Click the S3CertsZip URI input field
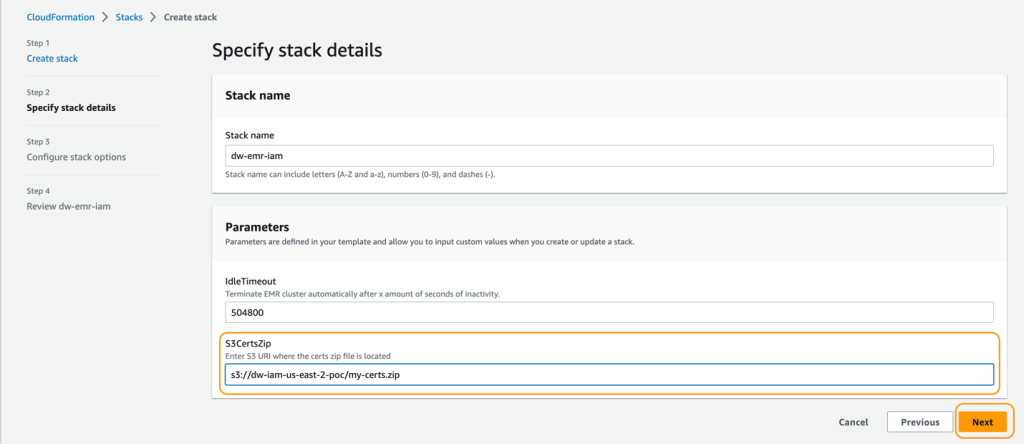Viewport: 1024px width, 444px height. 609,375
